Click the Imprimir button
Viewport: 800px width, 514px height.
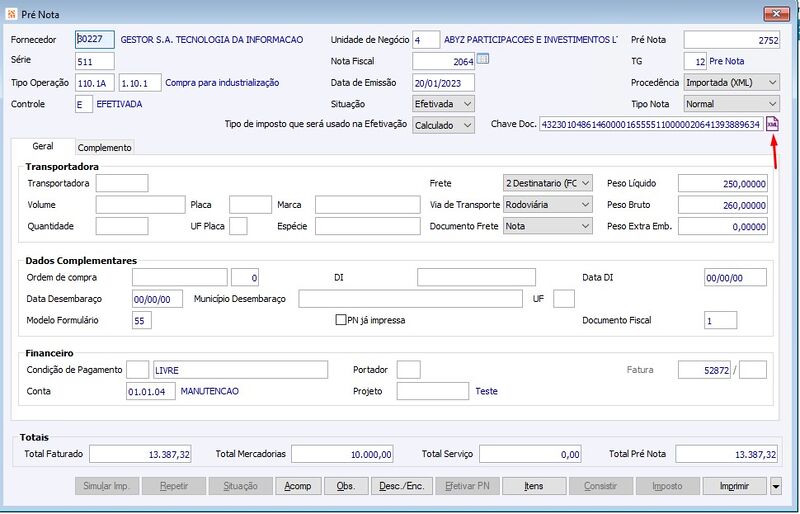tap(734, 486)
